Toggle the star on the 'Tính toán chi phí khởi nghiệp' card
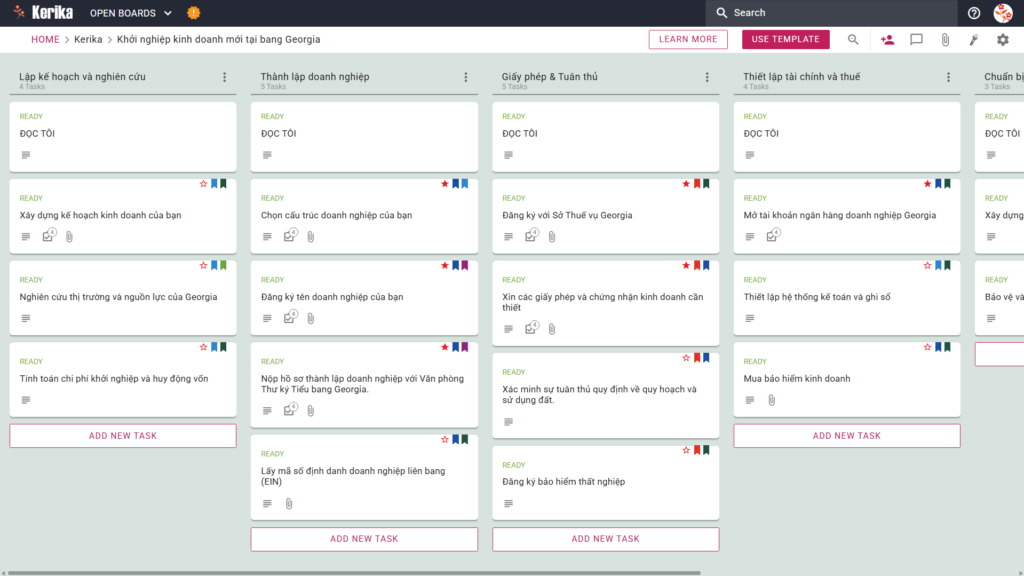1024x576 pixels. pyautogui.click(x=203, y=347)
